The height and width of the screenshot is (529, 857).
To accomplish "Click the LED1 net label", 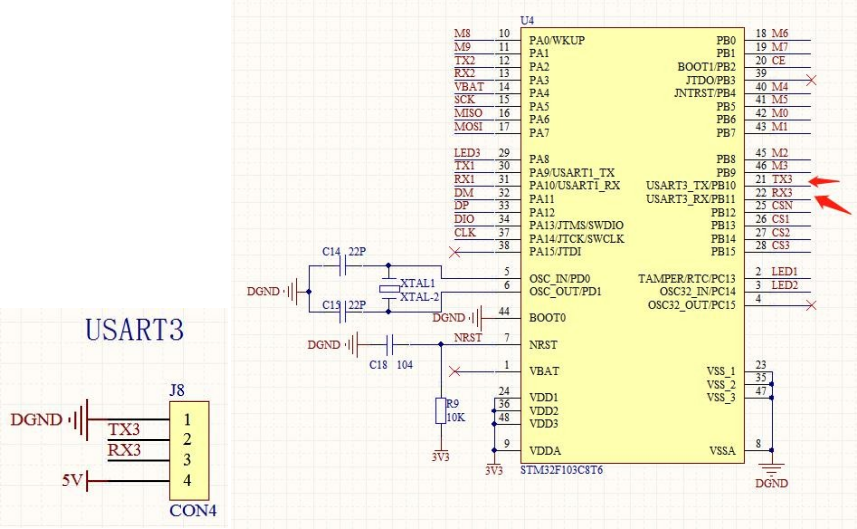I will click(785, 272).
